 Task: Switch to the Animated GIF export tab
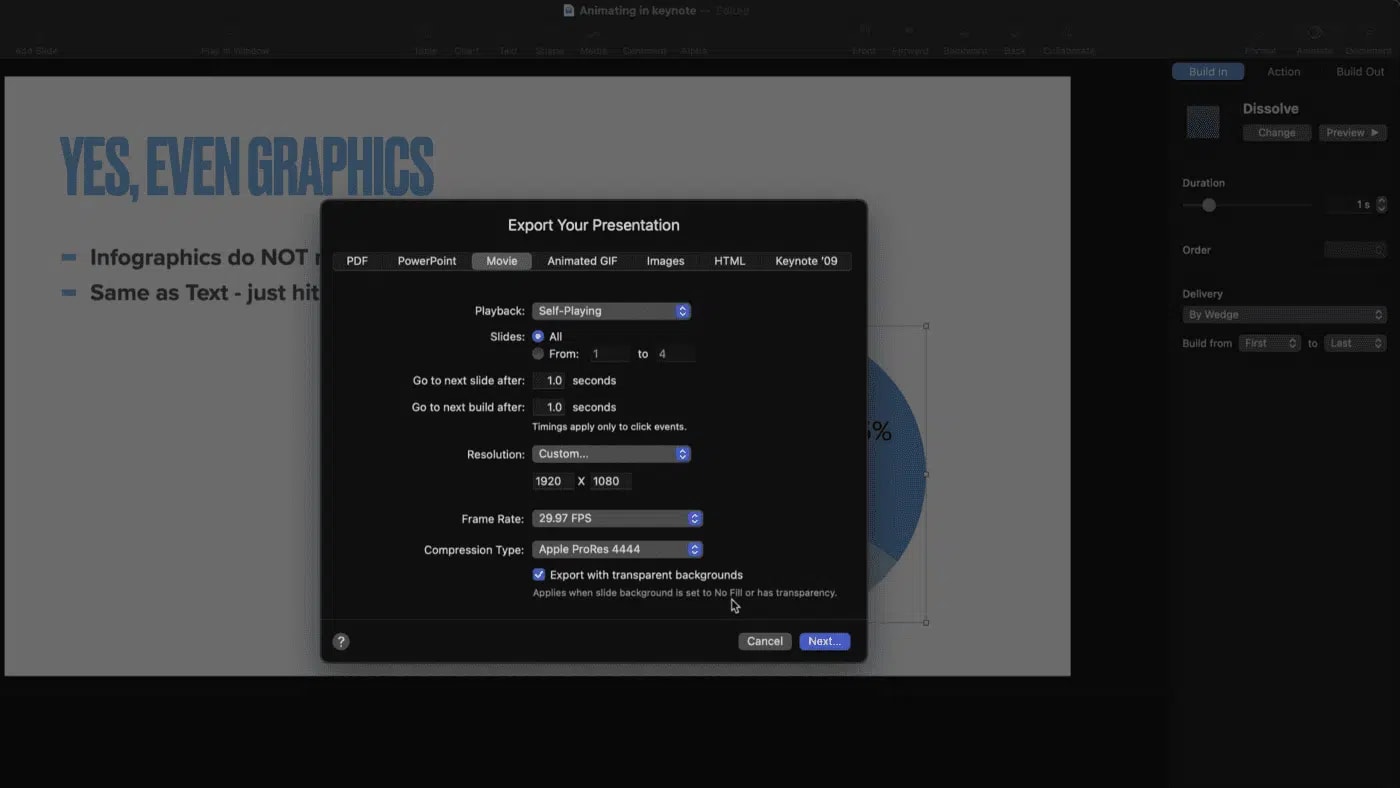point(582,261)
